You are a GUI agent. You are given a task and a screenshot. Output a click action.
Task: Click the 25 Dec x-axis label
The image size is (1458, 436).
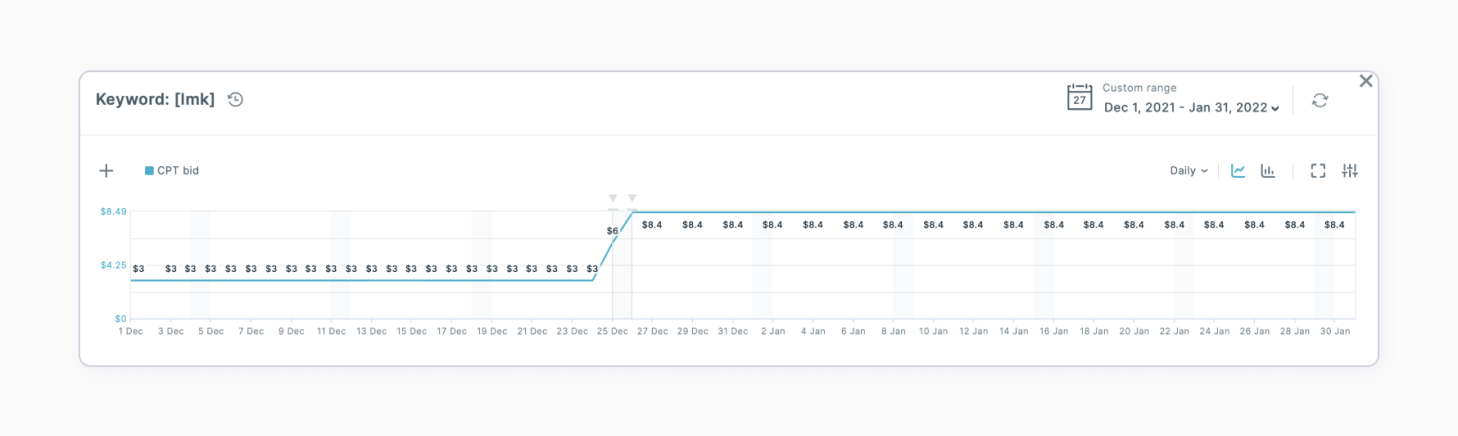pos(612,331)
